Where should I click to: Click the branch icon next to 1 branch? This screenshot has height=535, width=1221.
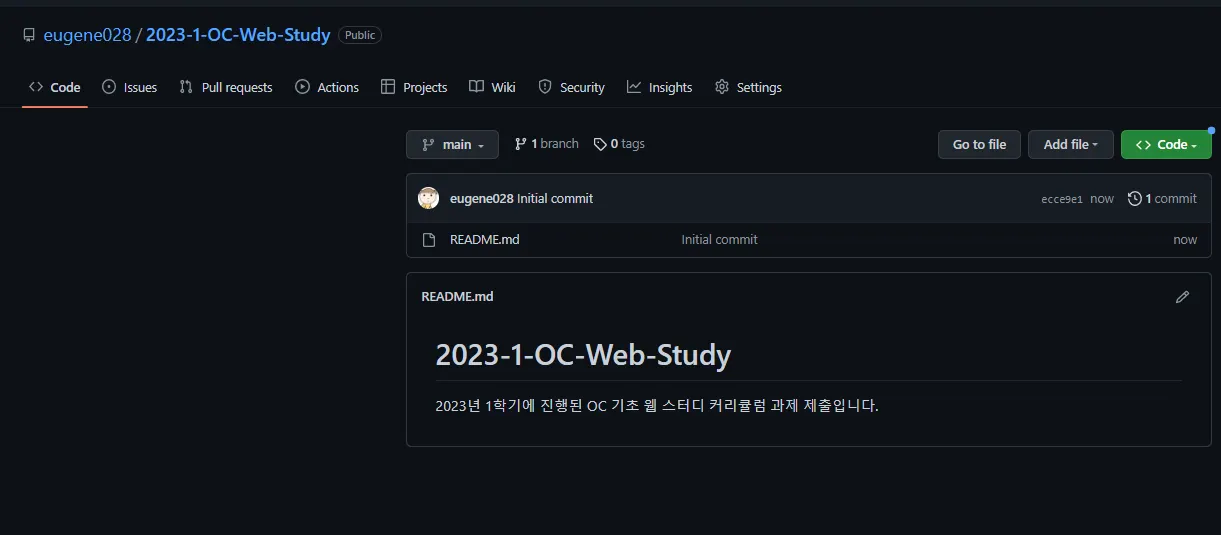(x=521, y=144)
